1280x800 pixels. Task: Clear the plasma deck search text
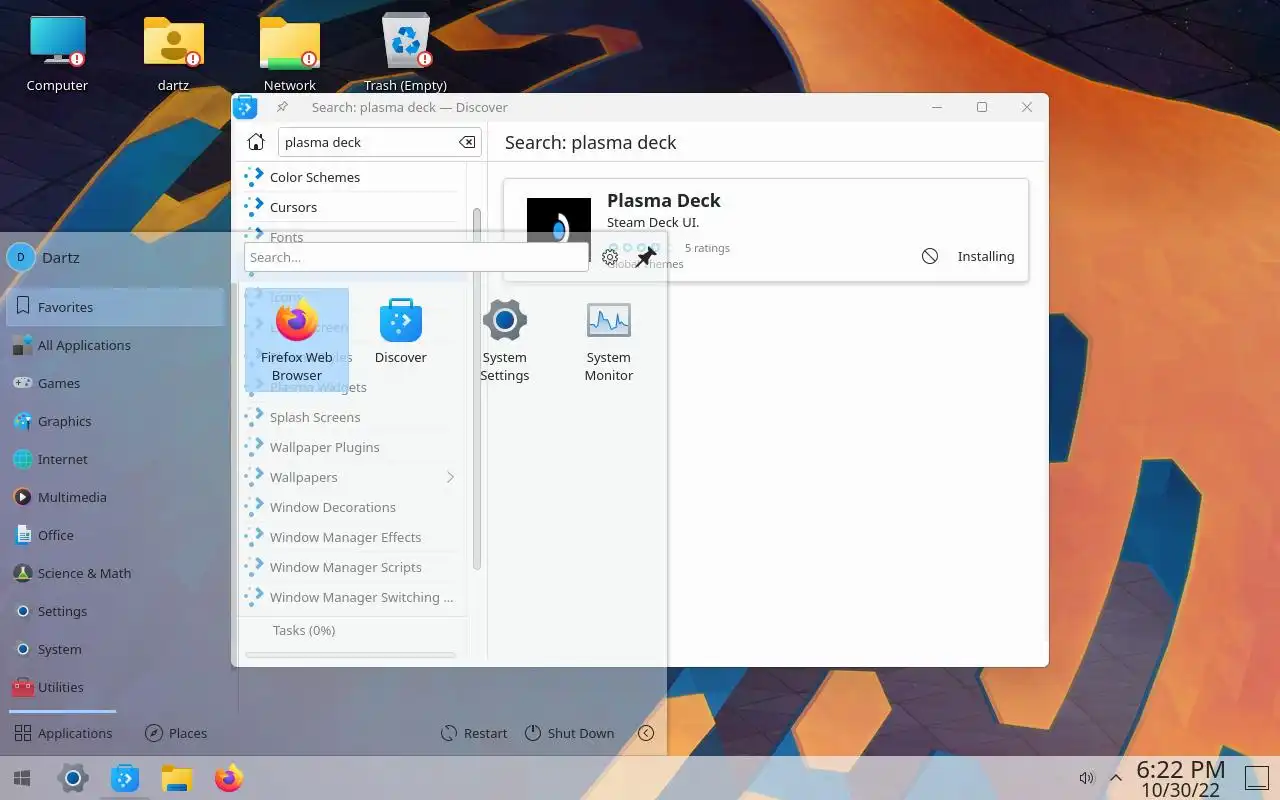[x=467, y=142]
